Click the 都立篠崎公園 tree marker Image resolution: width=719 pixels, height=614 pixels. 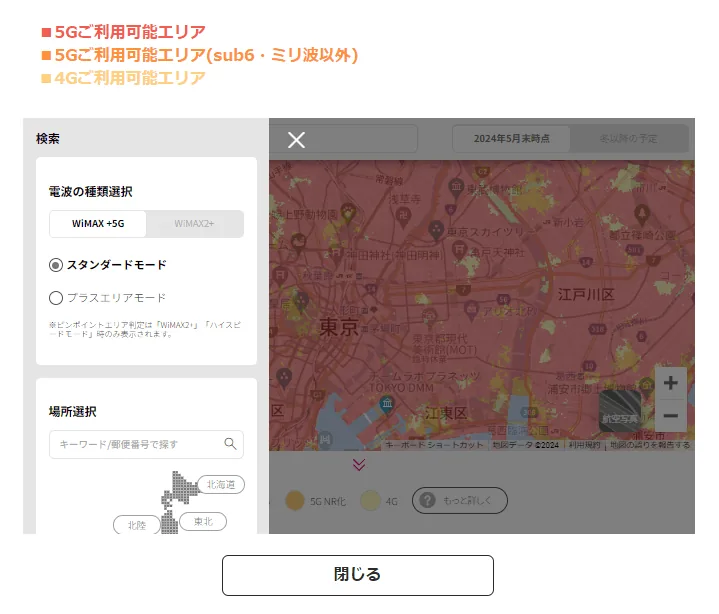point(642,214)
